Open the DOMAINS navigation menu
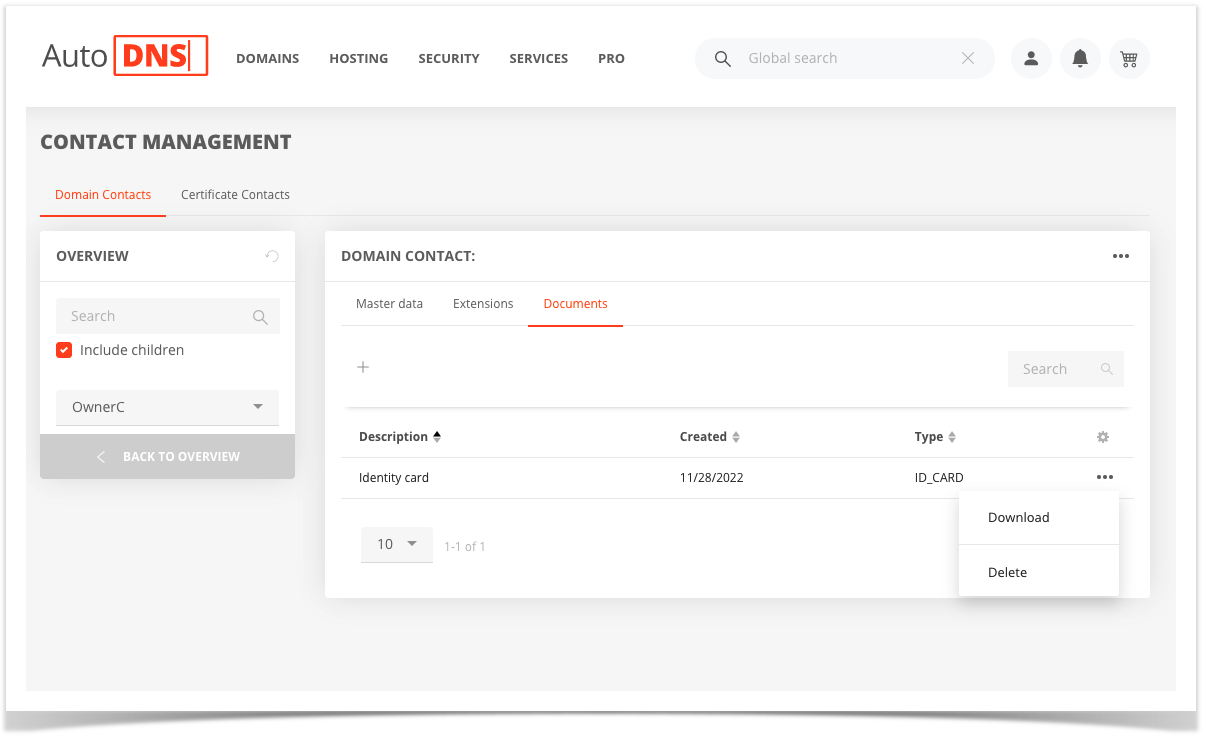 [268, 59]
